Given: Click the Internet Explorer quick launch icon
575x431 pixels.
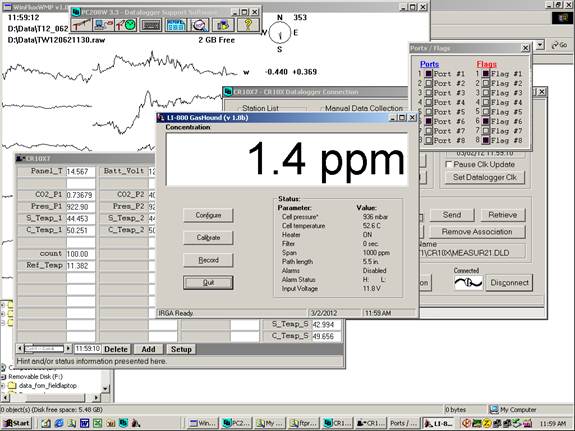Looking at the screenshot, I should click(x=59, y=423).
